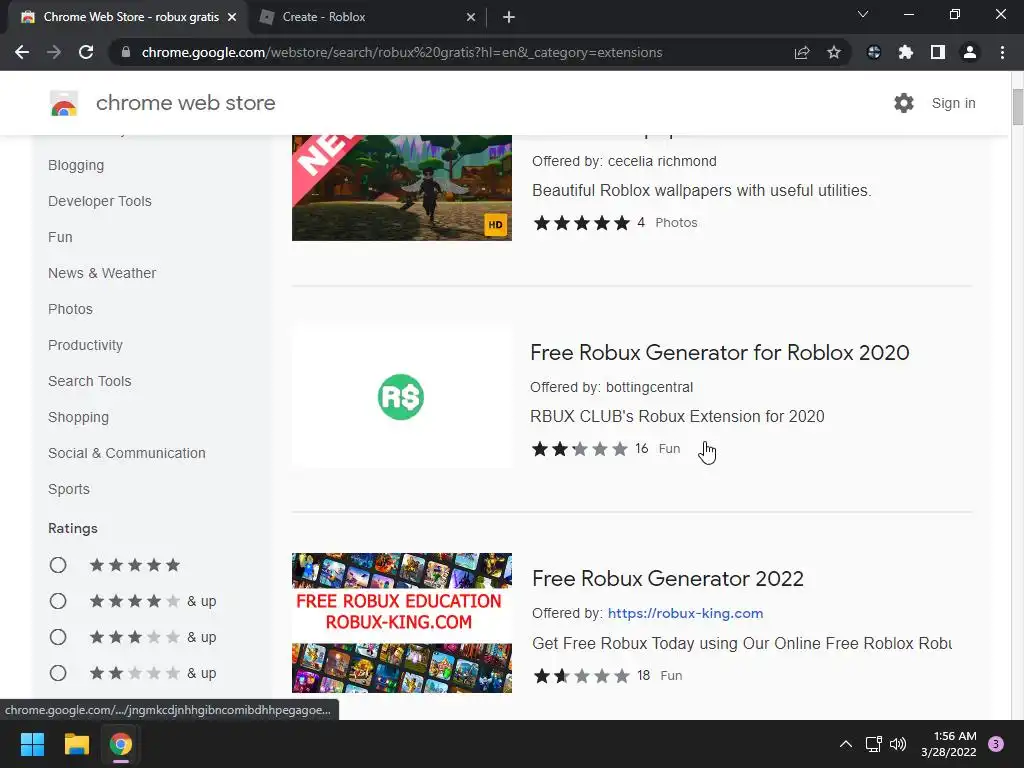Close the Chrome Web Store tab
The width and height of the screenshot is (1024, 768).
click(x=232, y=17)
